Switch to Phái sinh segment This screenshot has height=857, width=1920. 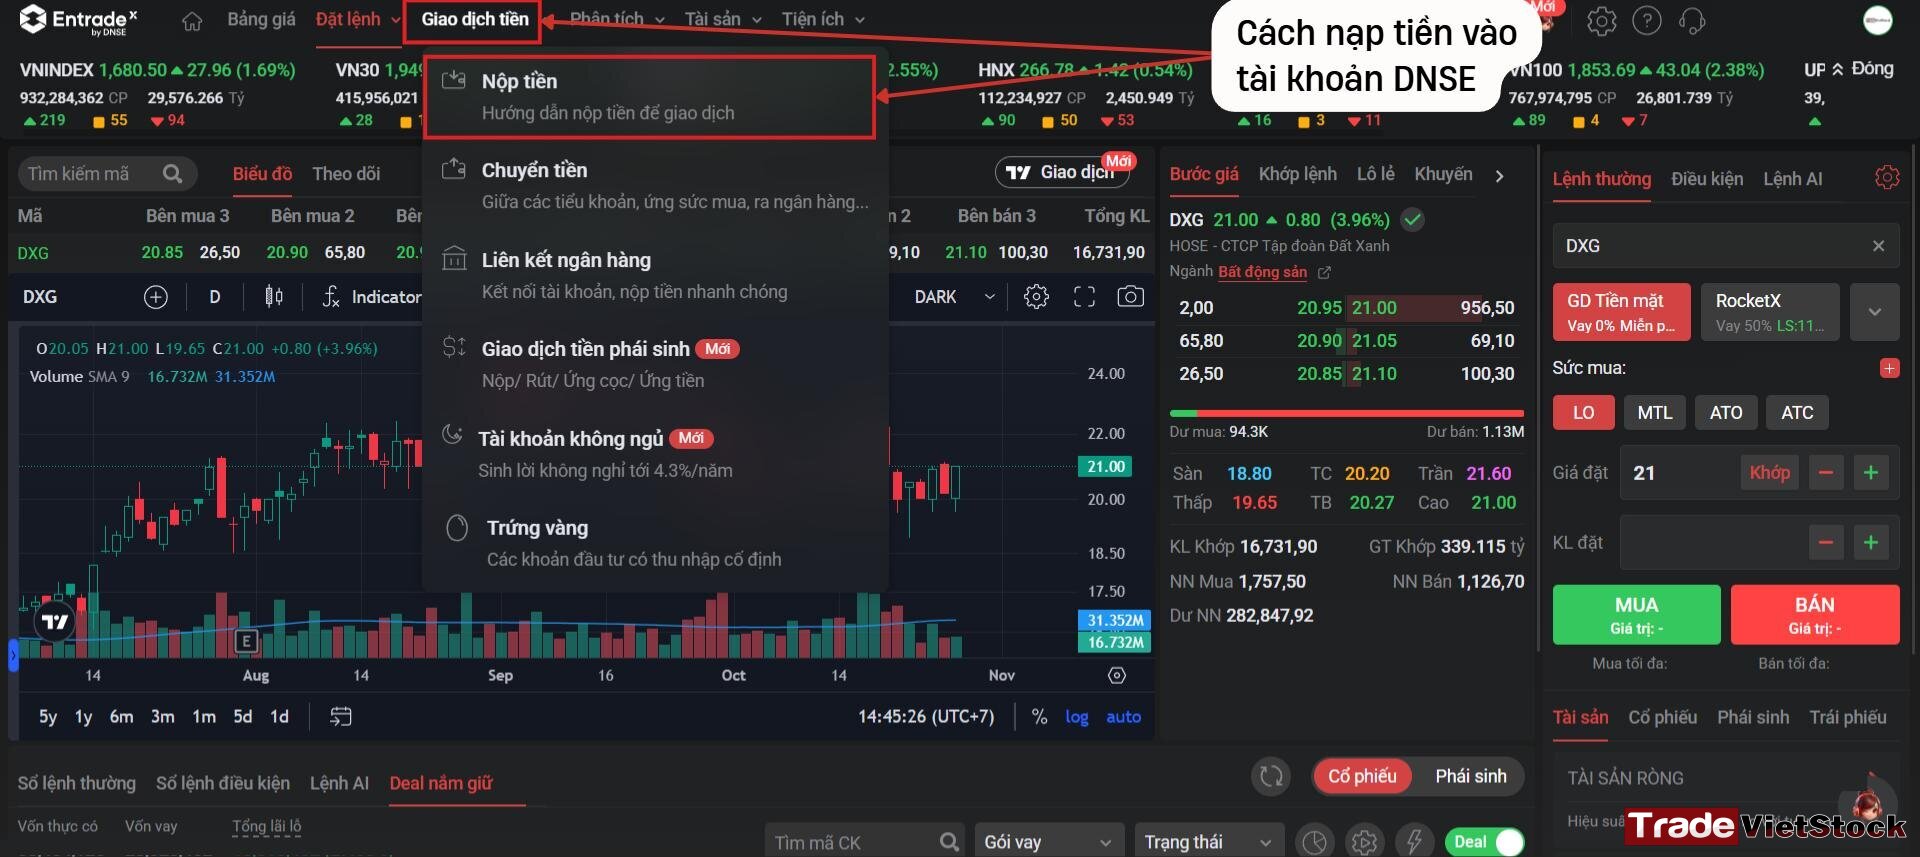1470,776
